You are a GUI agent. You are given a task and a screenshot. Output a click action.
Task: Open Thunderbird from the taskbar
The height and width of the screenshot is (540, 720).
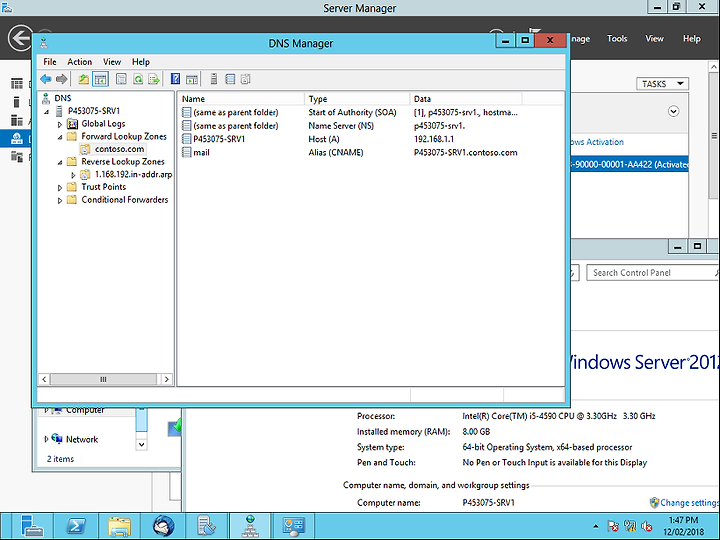164,526
